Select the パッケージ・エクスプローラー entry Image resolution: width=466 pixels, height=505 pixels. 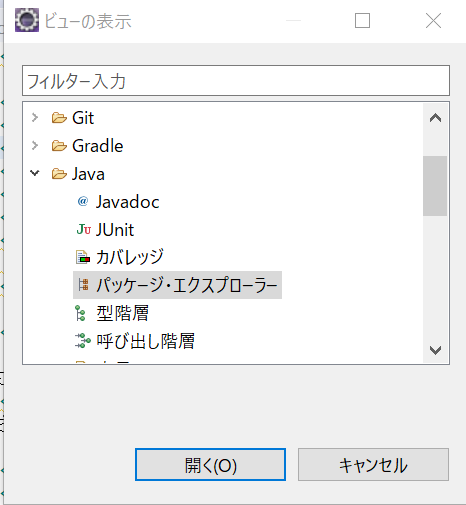(x=177, y=285)
